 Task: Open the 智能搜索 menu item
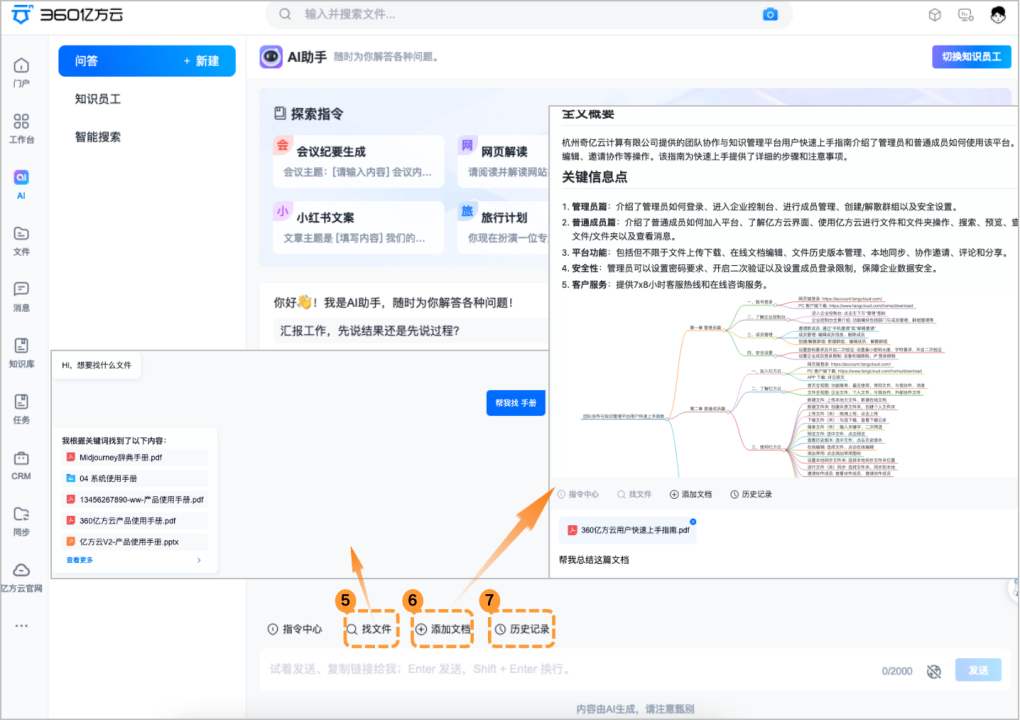click(98, 137)
